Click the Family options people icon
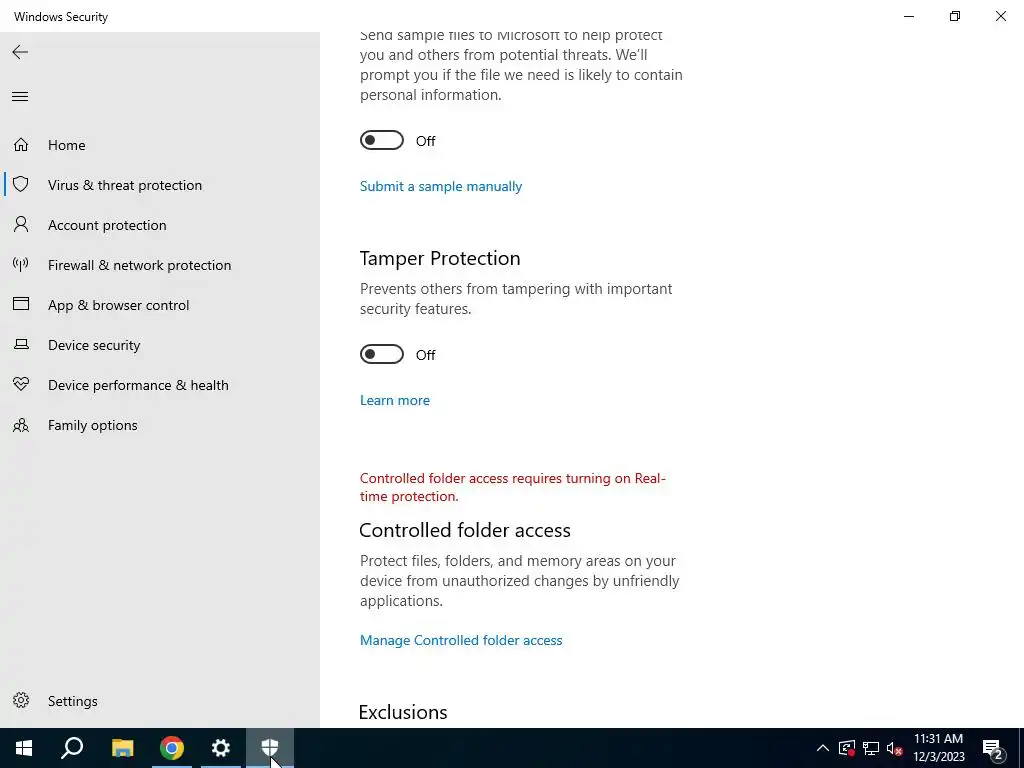1024x768 pixels. pyautogui.click(x=21, y=425)
